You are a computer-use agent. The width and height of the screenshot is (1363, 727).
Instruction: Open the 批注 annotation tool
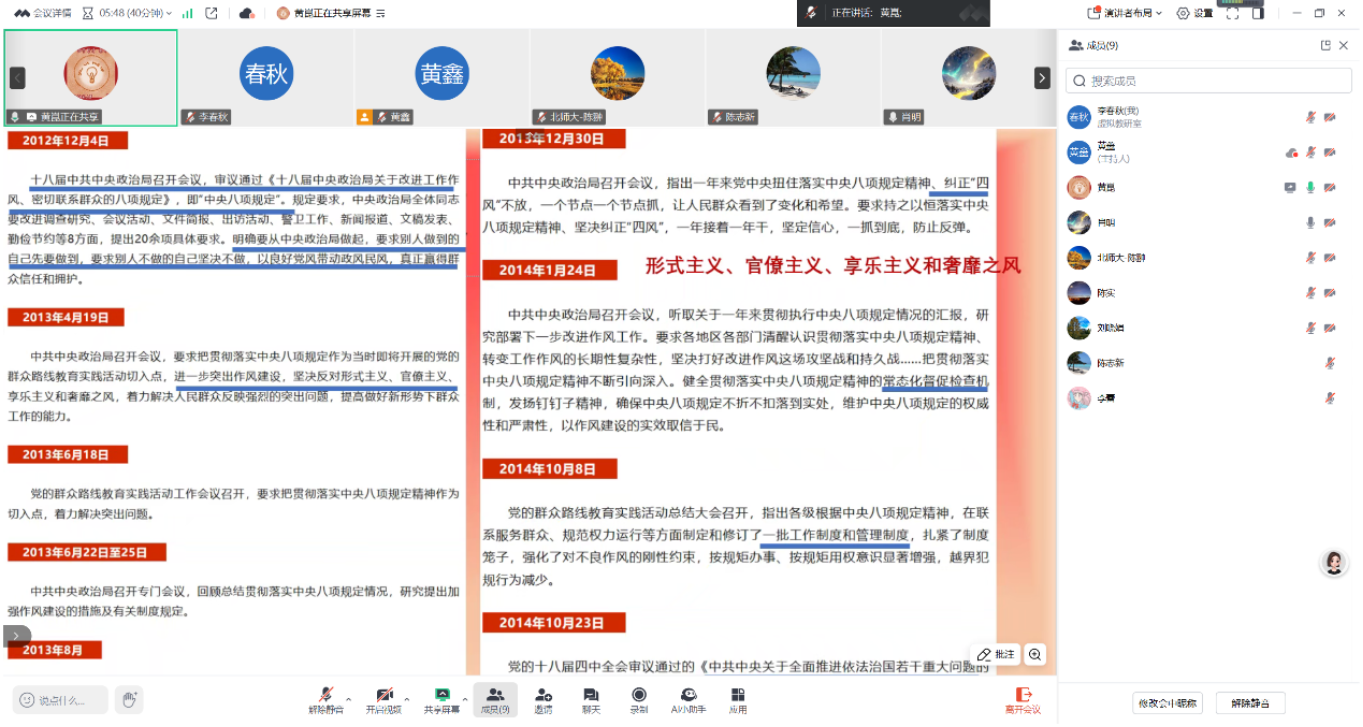[995, 654]
